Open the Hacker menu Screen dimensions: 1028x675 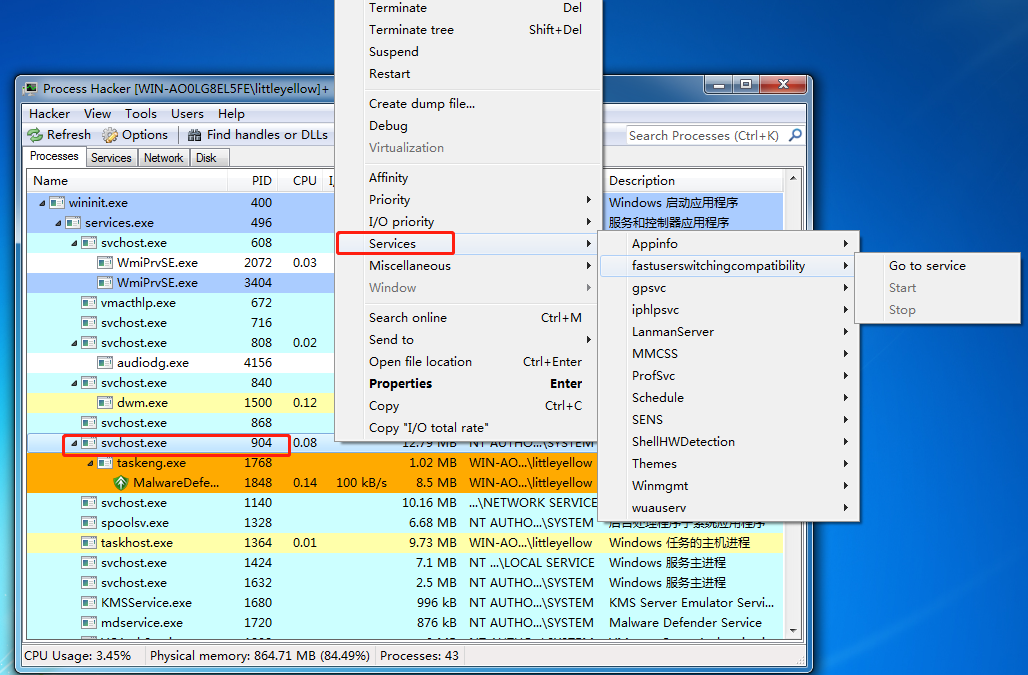[x=49, y=113]
